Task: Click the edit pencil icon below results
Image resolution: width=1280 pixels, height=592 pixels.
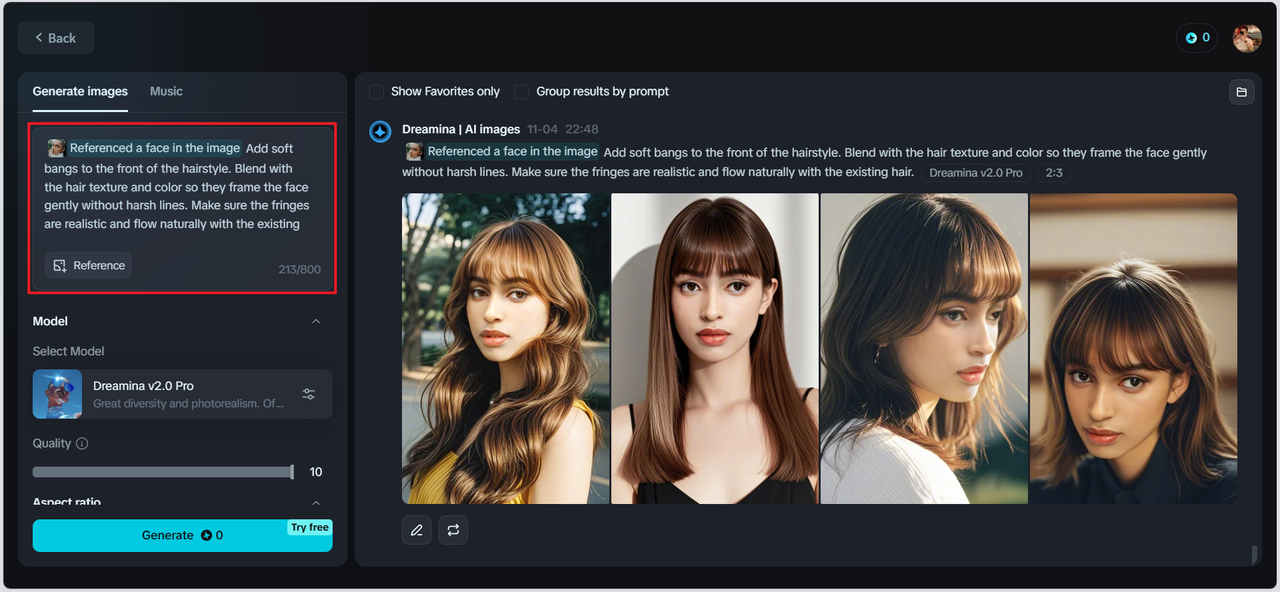Action: [417, 530]
